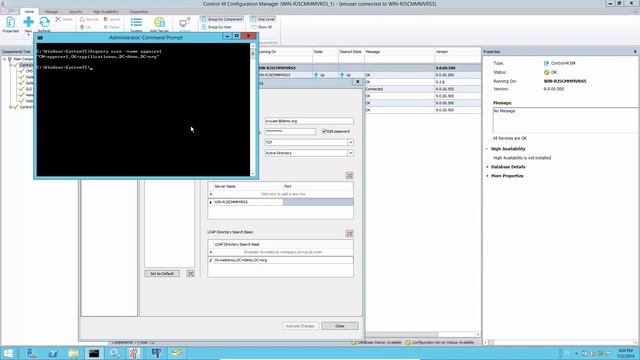Open the TCP protocol dropdown

click(350, 142)
